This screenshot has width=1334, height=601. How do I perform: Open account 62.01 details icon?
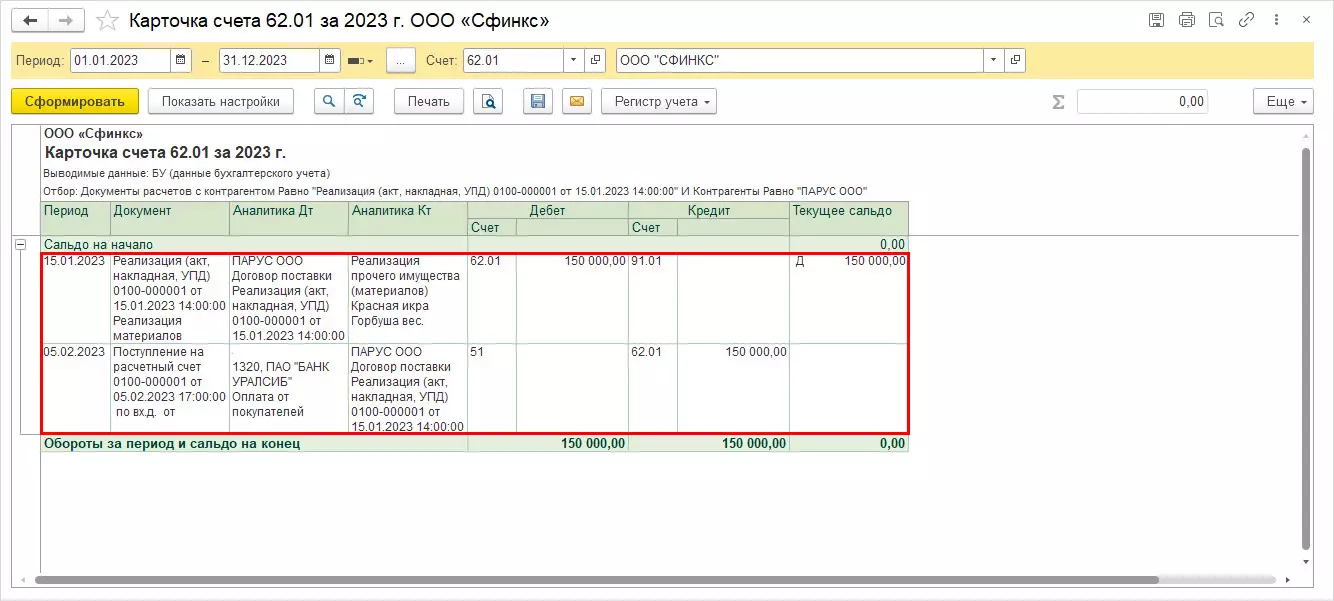click(595, 60)
